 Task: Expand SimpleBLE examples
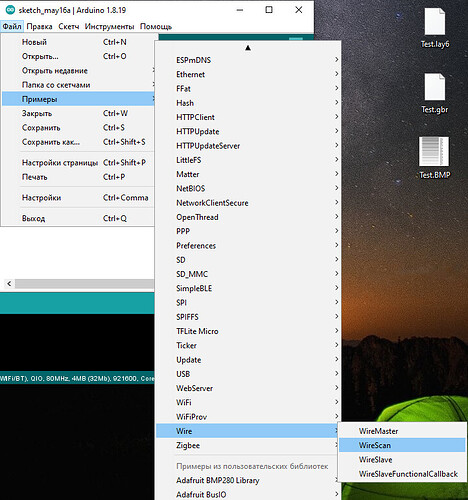tap(248, 289)
